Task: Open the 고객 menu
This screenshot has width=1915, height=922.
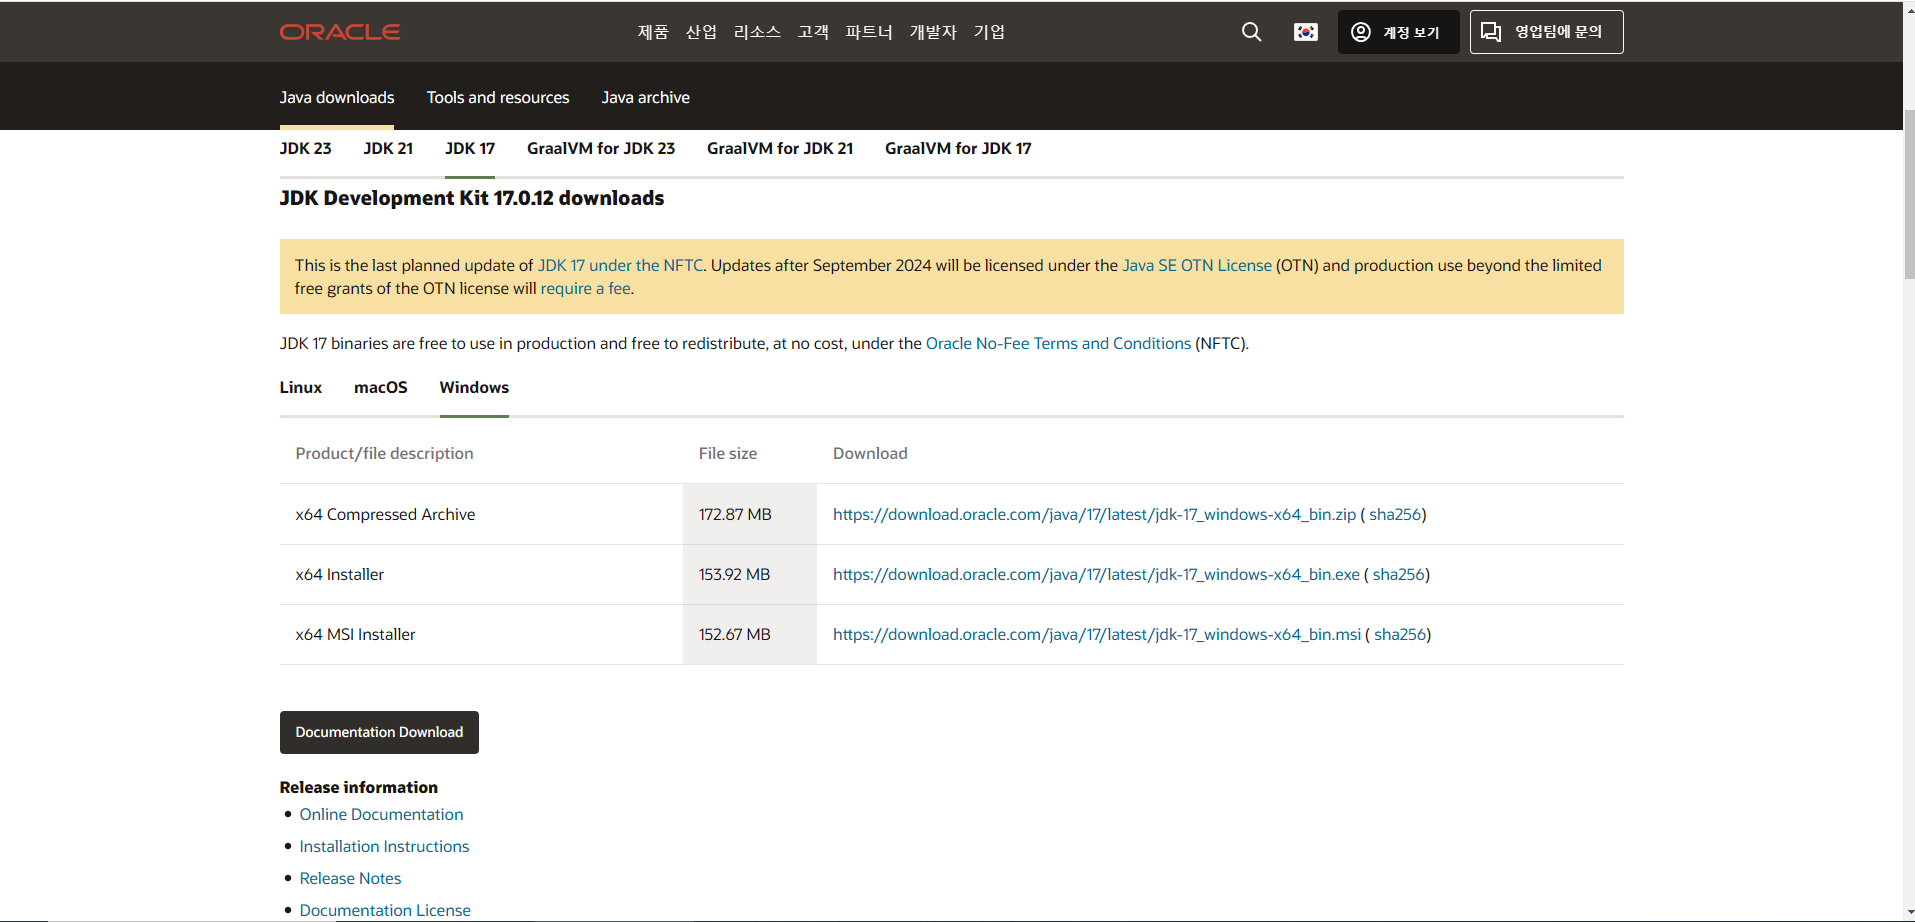Action: (813, 32)
